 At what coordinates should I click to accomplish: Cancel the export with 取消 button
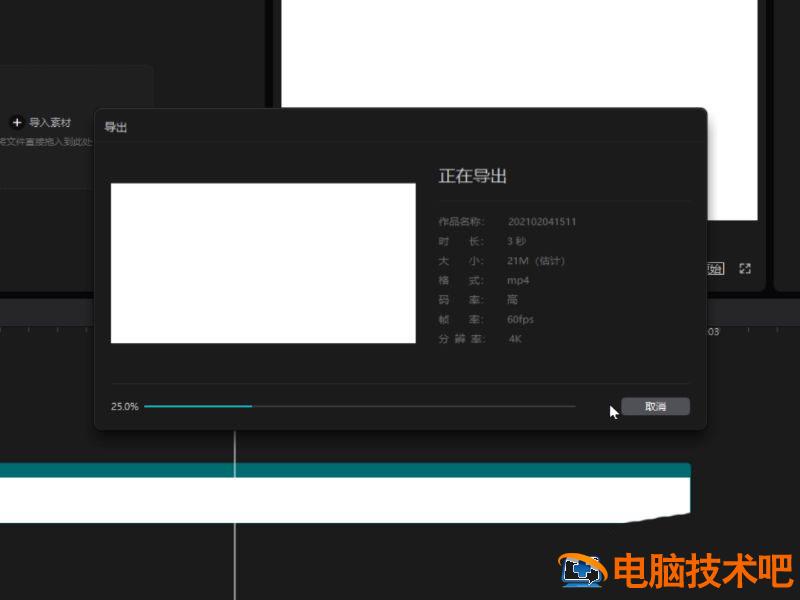pyautogui.click(x=655, y=405)
